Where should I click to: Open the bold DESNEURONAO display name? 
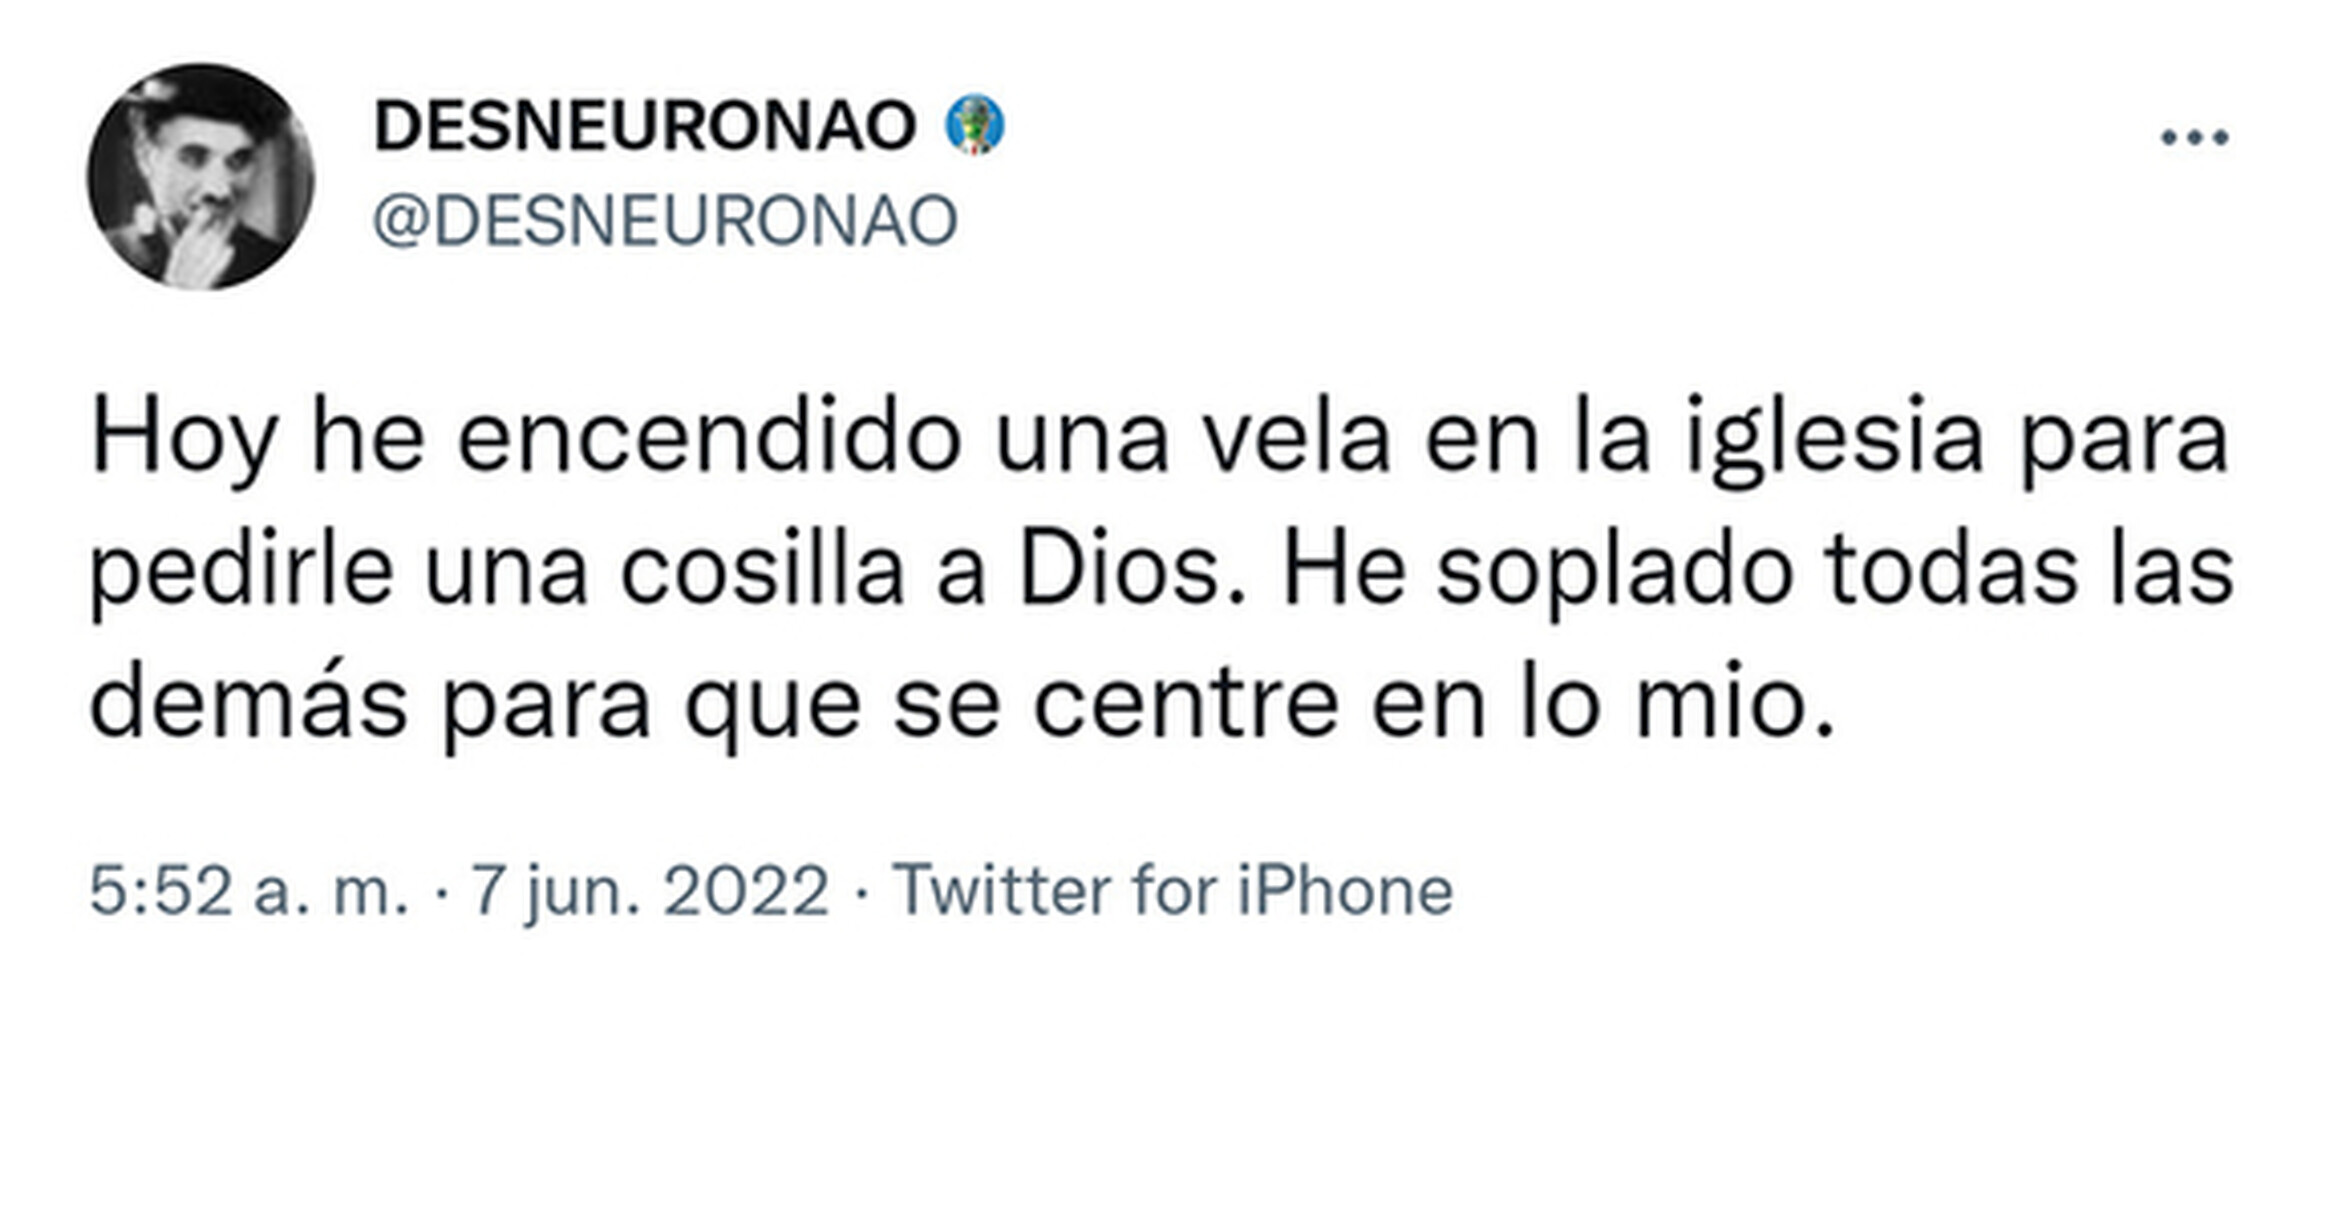pyautogui.click(x=645, y=126)
